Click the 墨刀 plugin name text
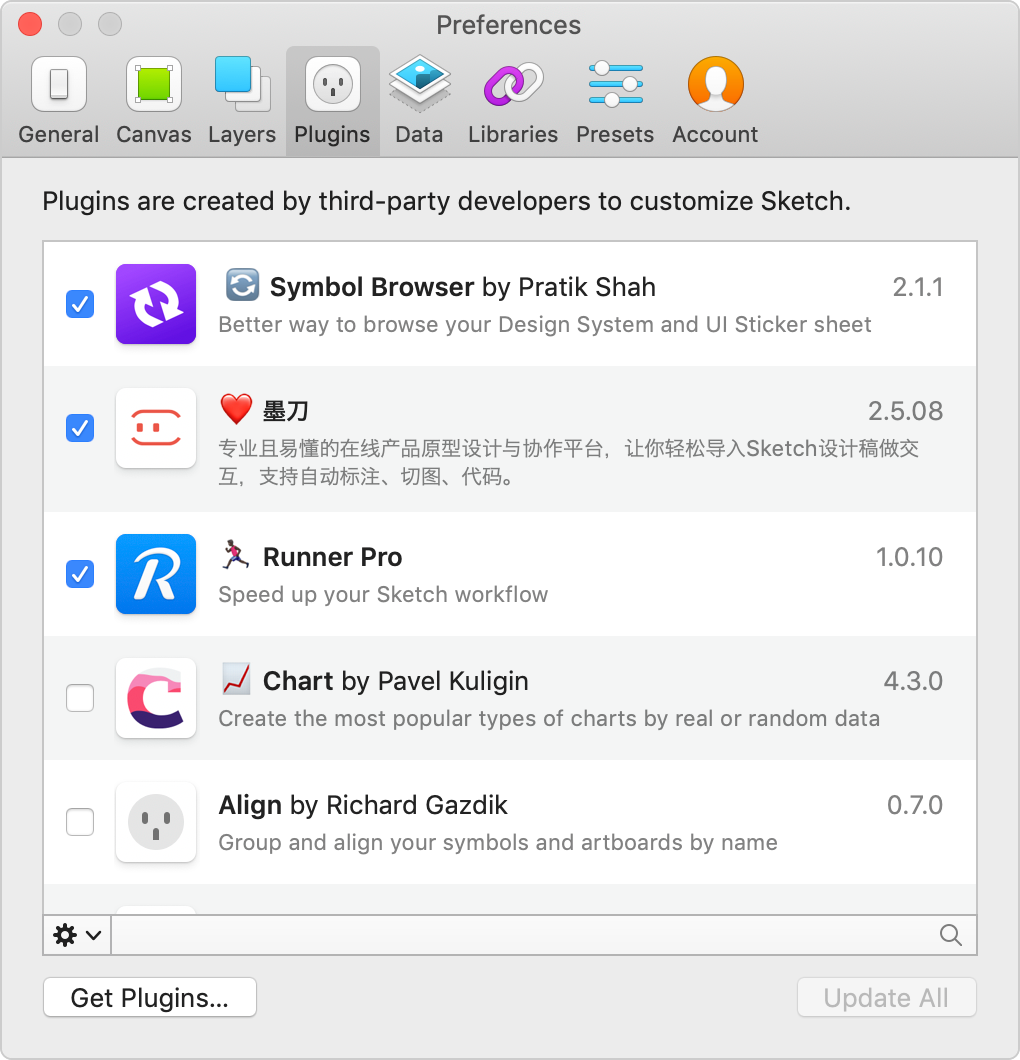The height and width of the screenshot is (1060, 1020). tap(286, 411)
